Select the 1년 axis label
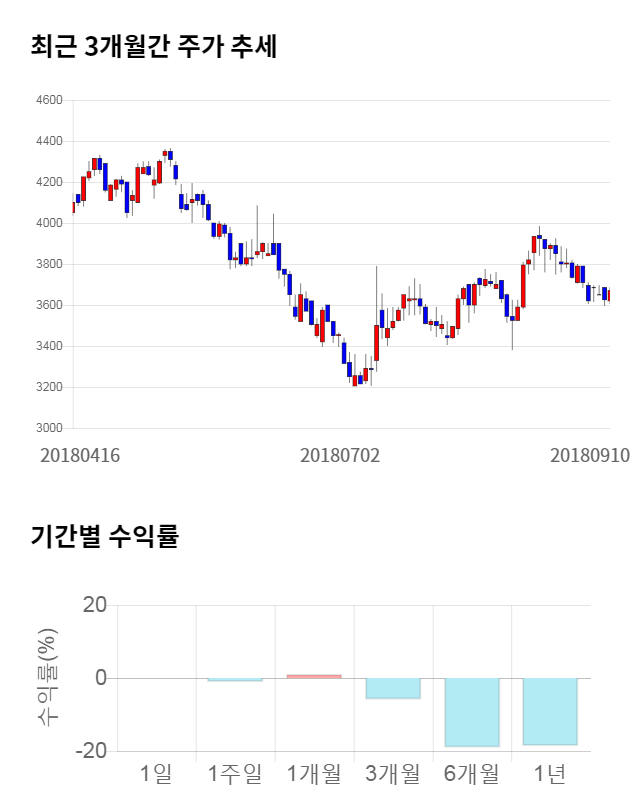Screen dimensions: 640x810 click(550, 773)
